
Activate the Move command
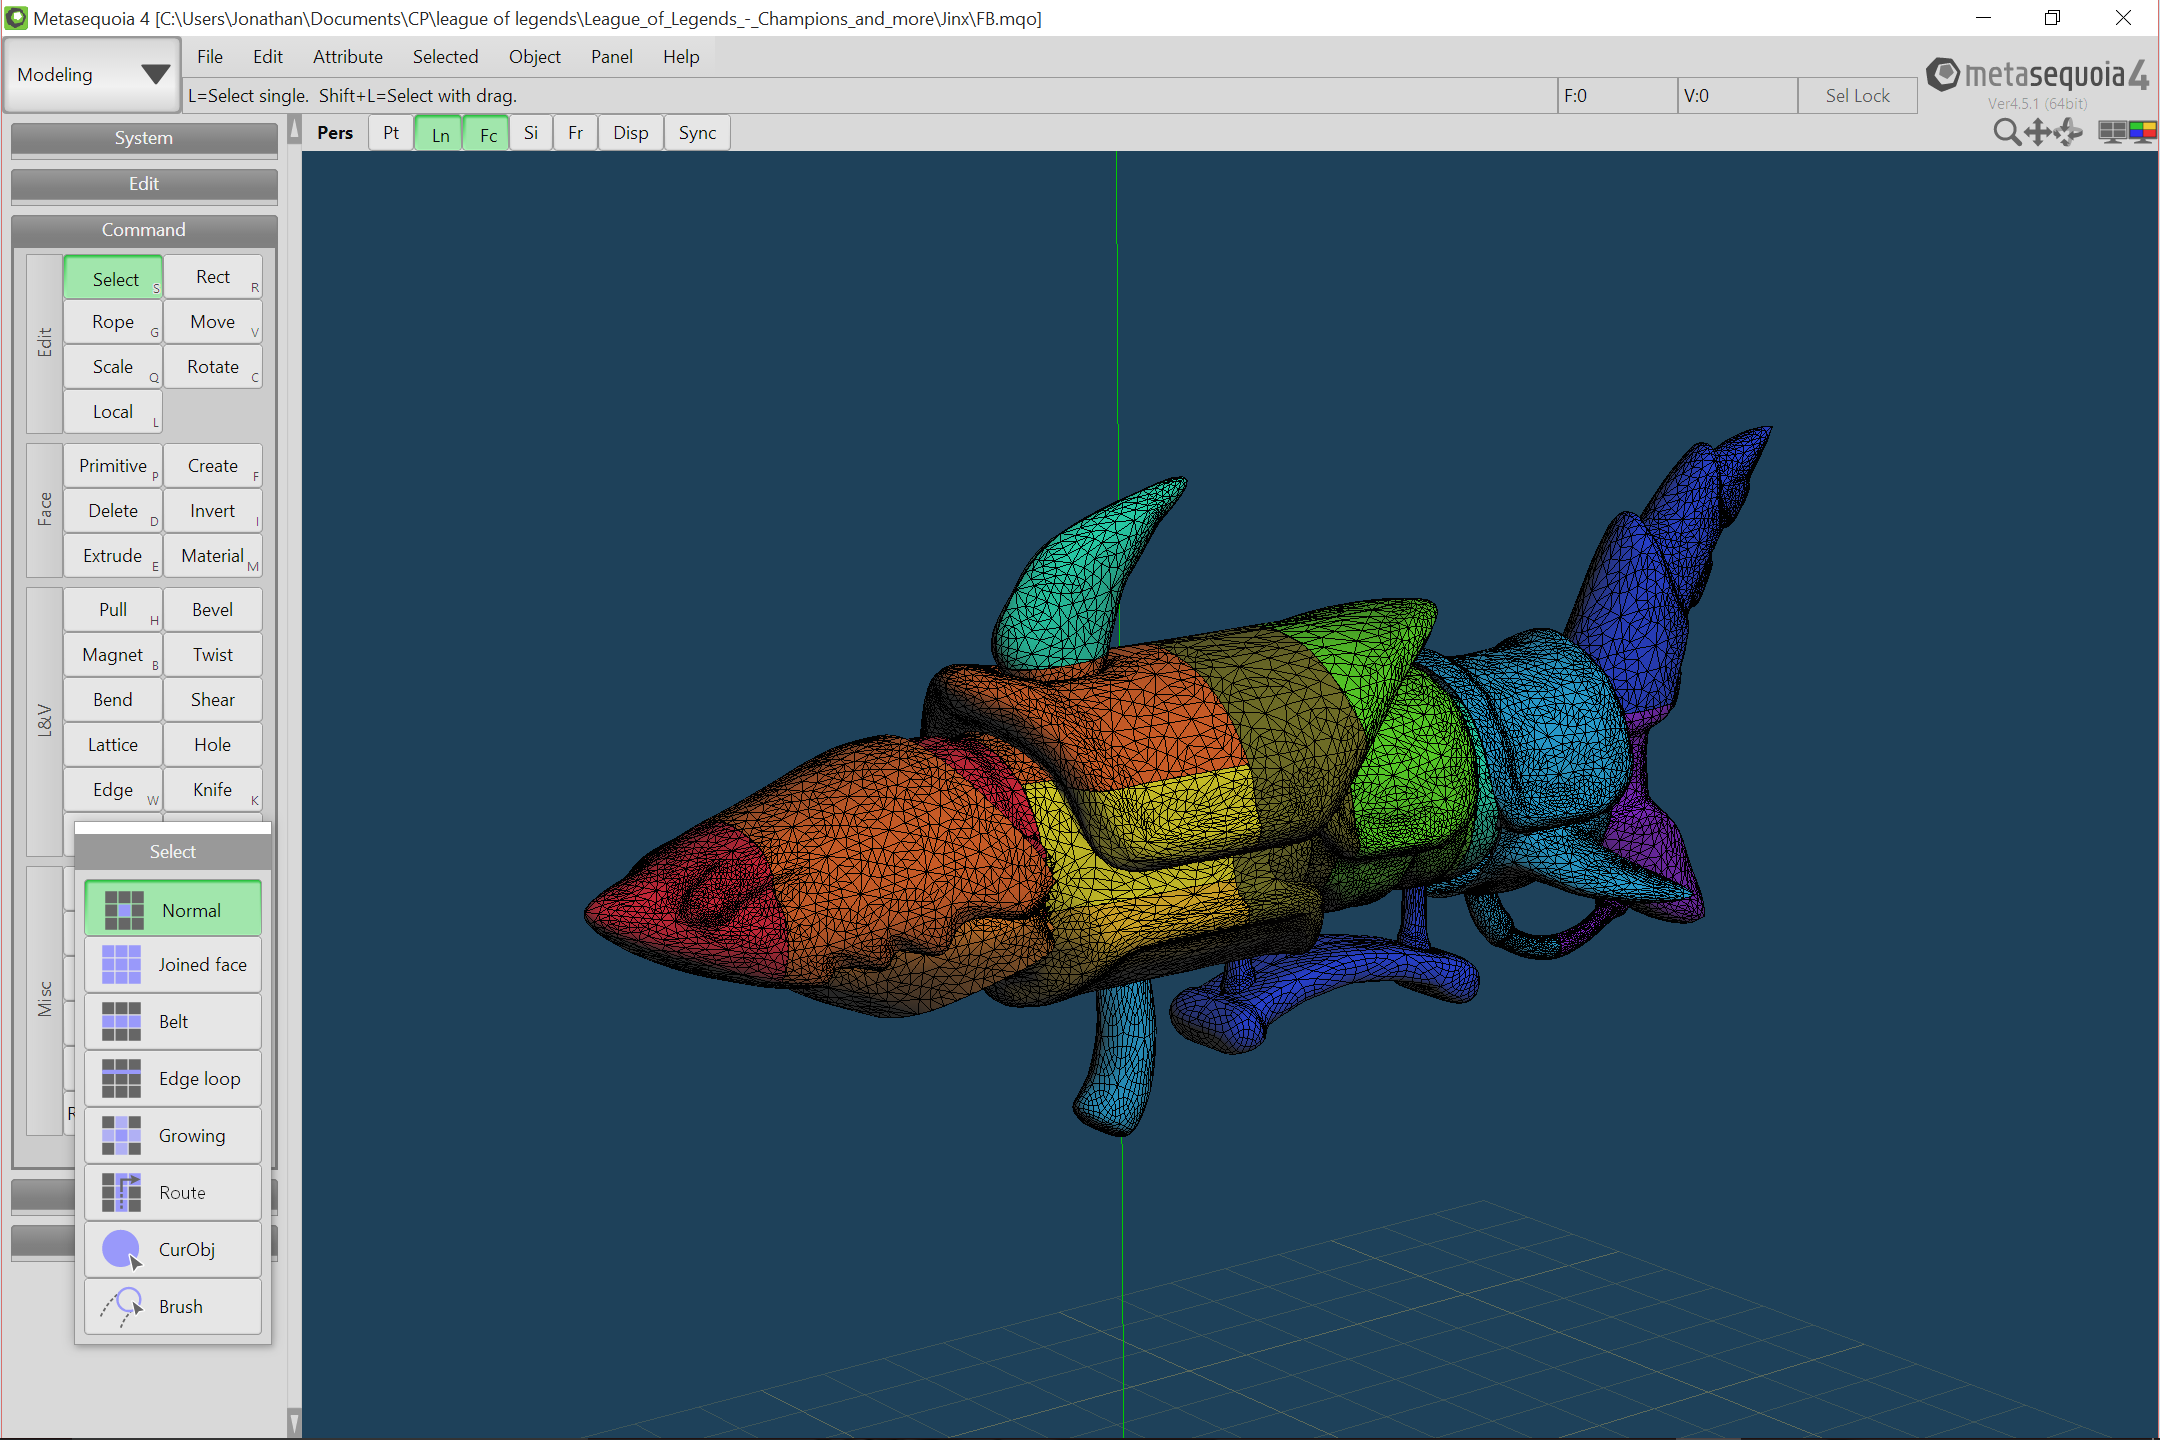coord(213,322)
